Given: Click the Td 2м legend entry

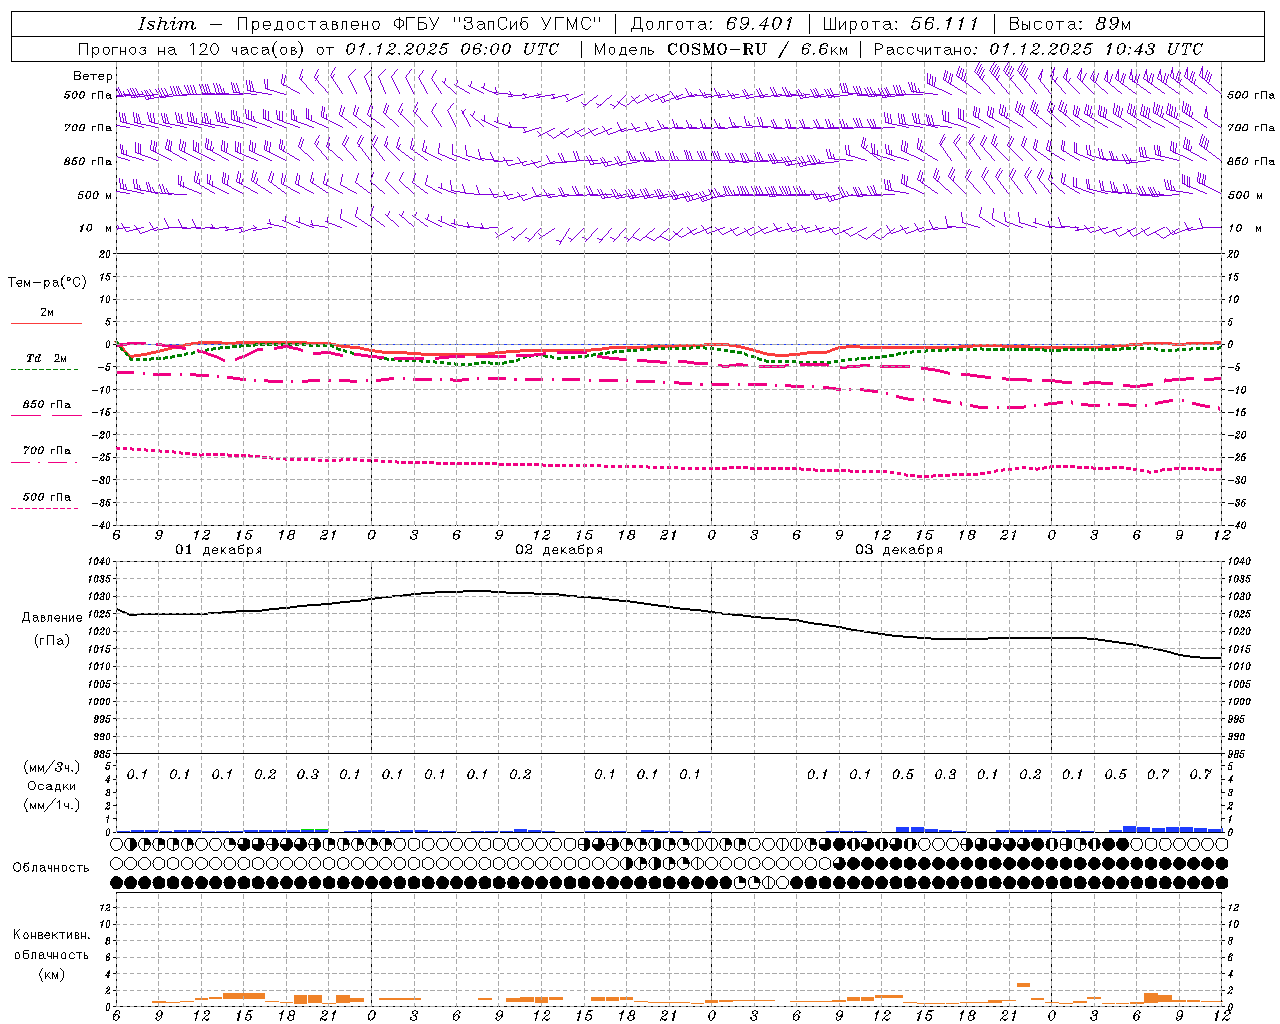Looking at the screenshot, I should coord(46,358).
